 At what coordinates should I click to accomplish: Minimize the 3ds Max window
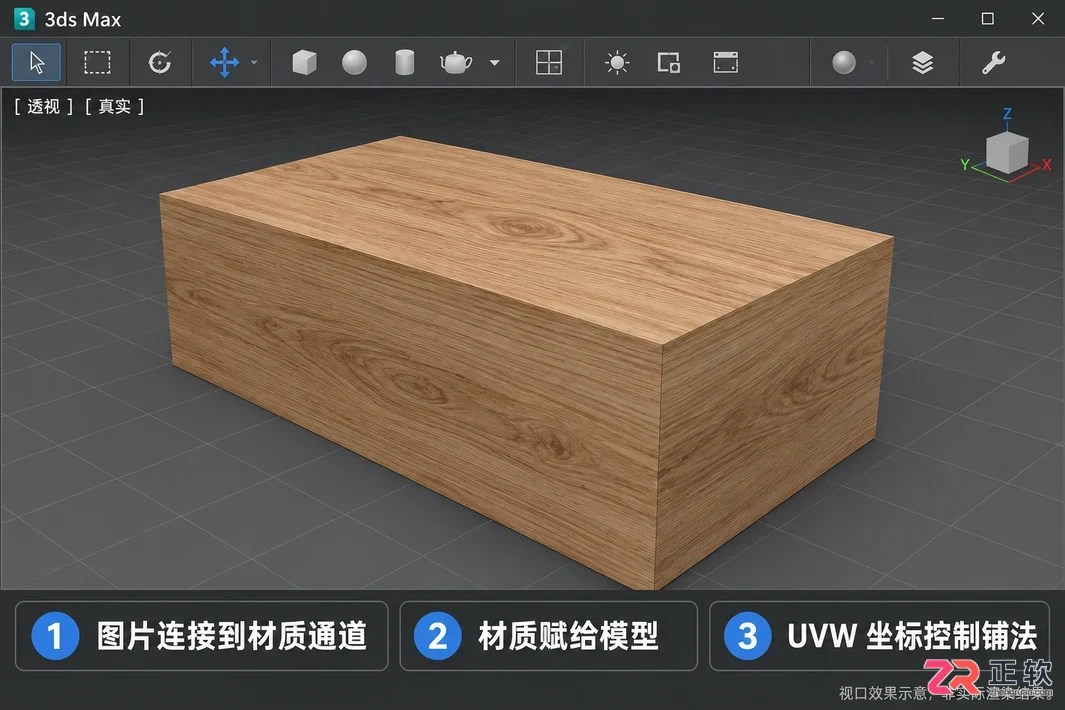[x=938, y=19]
